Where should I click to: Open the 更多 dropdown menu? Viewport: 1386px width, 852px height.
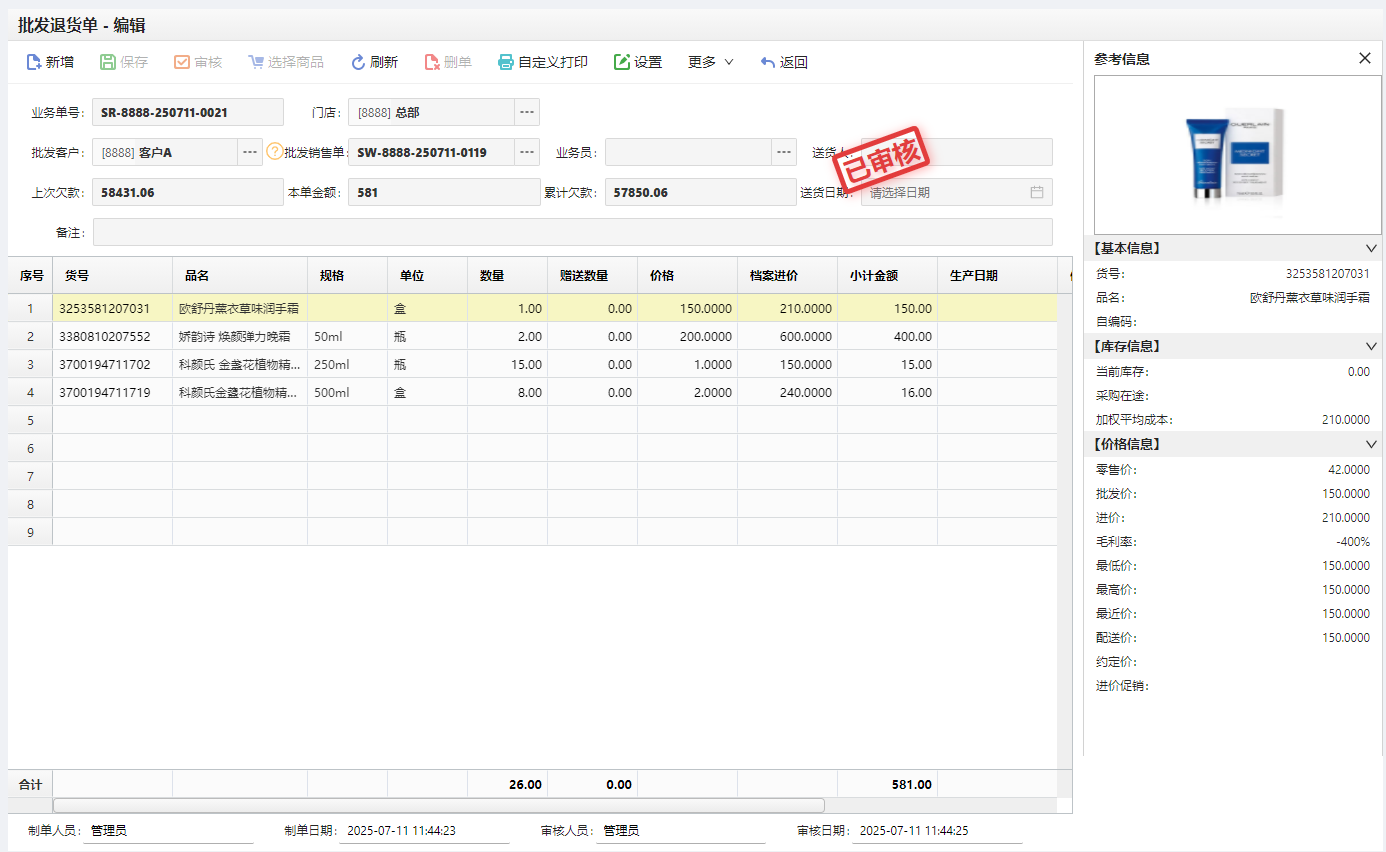pyautogui.click(x=711, y=62)
